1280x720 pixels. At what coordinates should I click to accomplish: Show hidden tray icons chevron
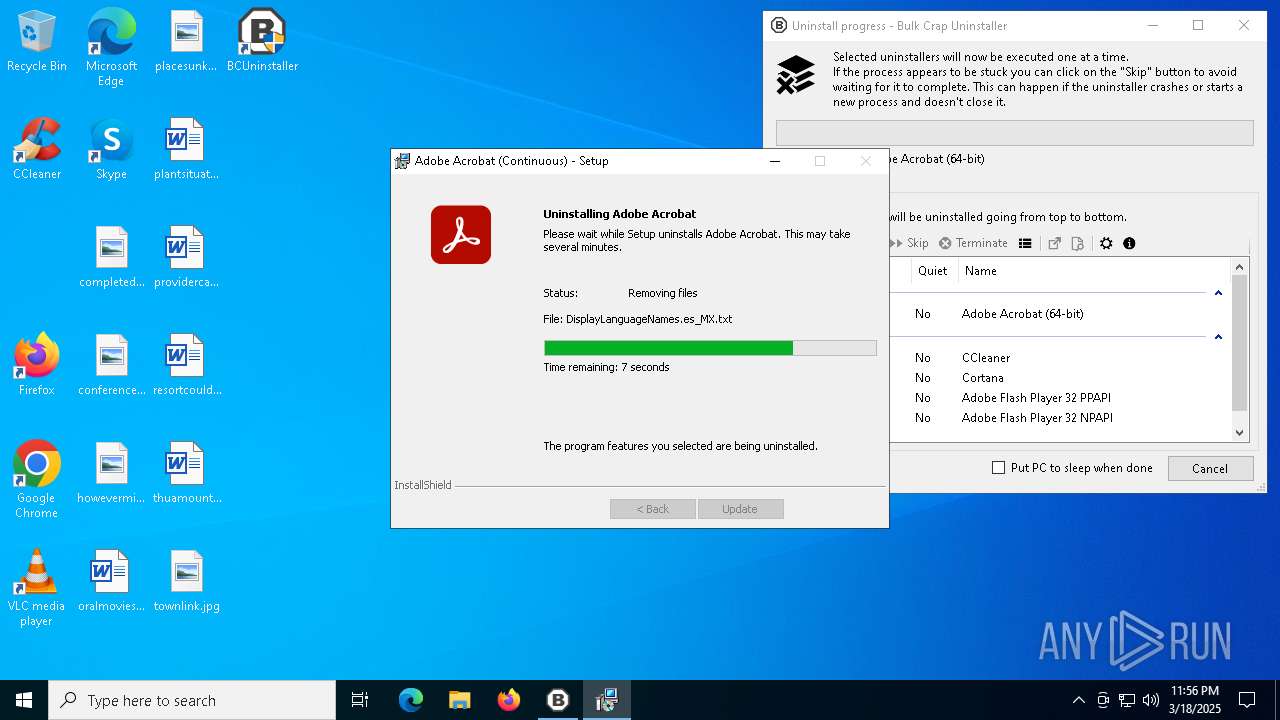coord(1078,700)
